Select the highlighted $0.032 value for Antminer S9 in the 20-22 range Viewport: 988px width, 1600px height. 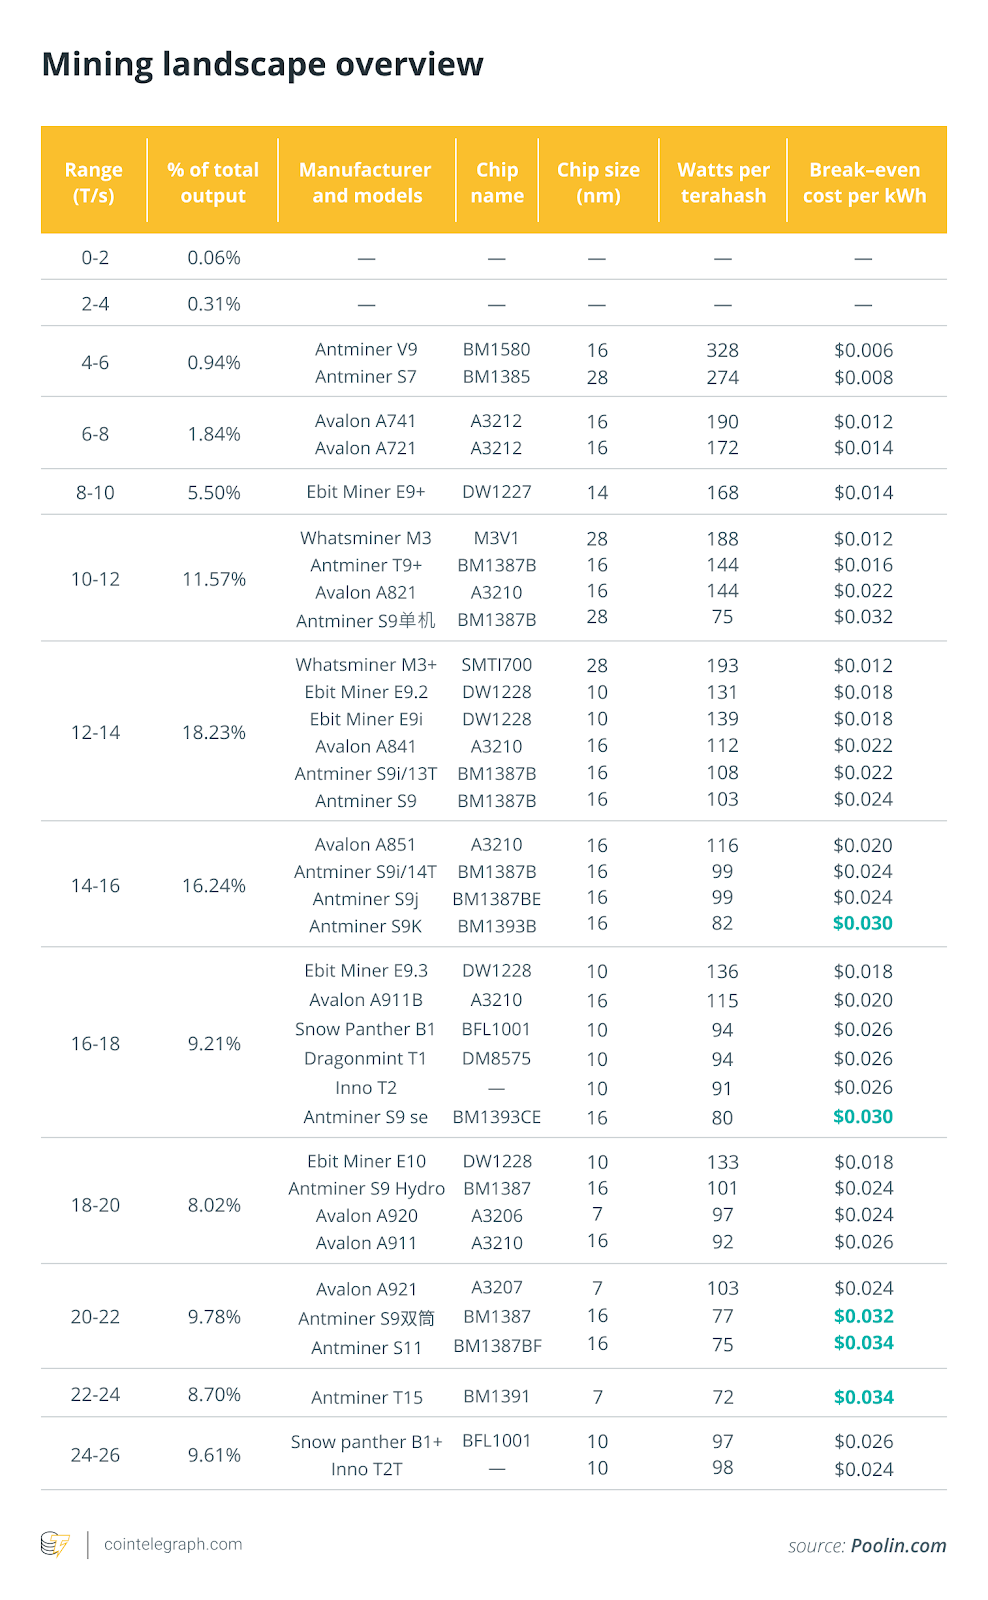(x=864, y=1316)
